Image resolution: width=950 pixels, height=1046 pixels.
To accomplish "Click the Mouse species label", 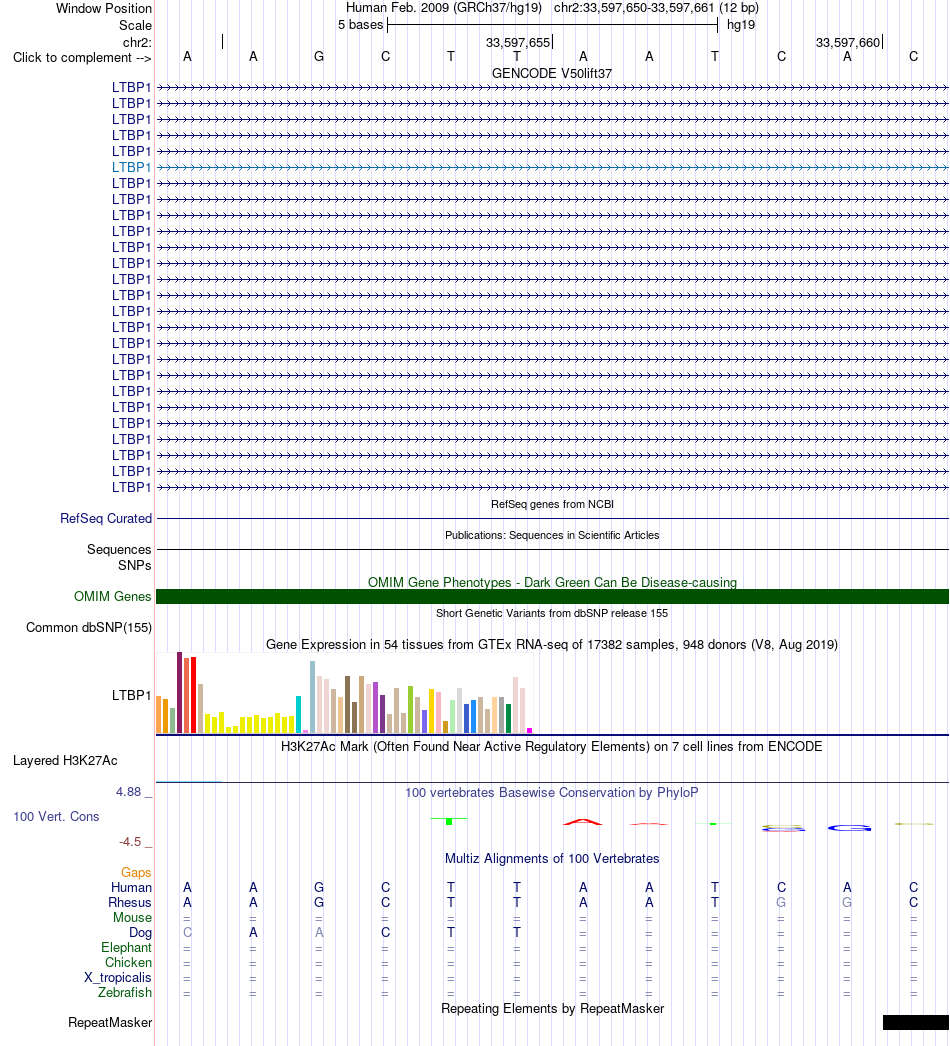I will tap(132, 917).
